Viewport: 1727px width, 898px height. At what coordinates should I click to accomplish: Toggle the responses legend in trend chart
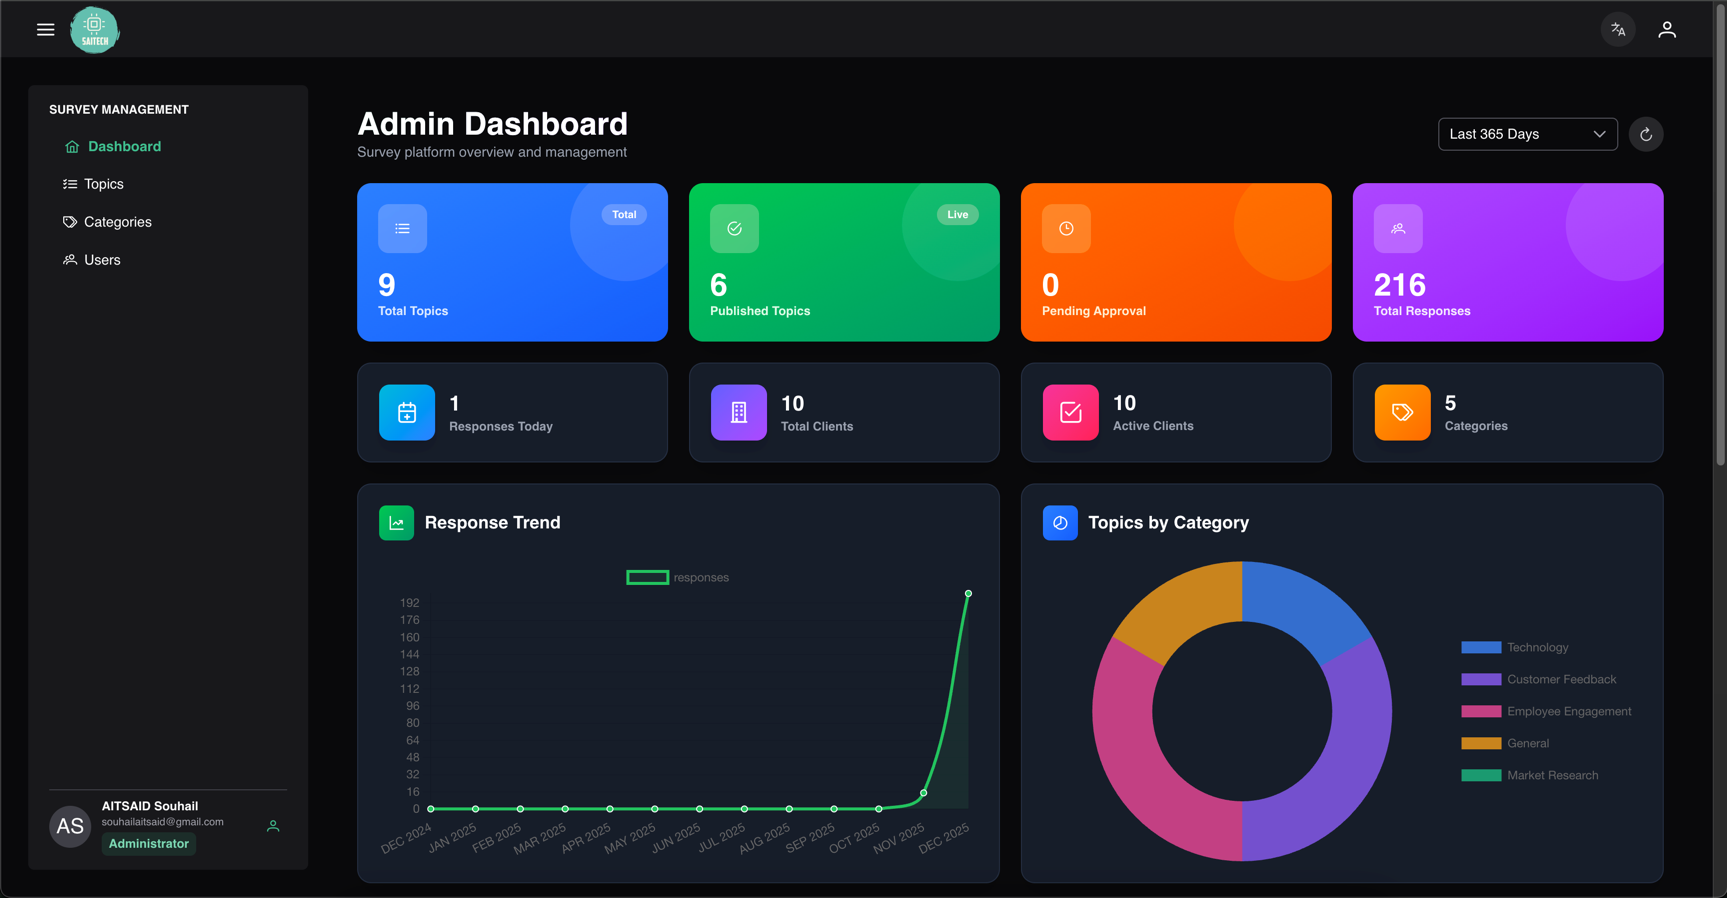(x=678, y=578)
